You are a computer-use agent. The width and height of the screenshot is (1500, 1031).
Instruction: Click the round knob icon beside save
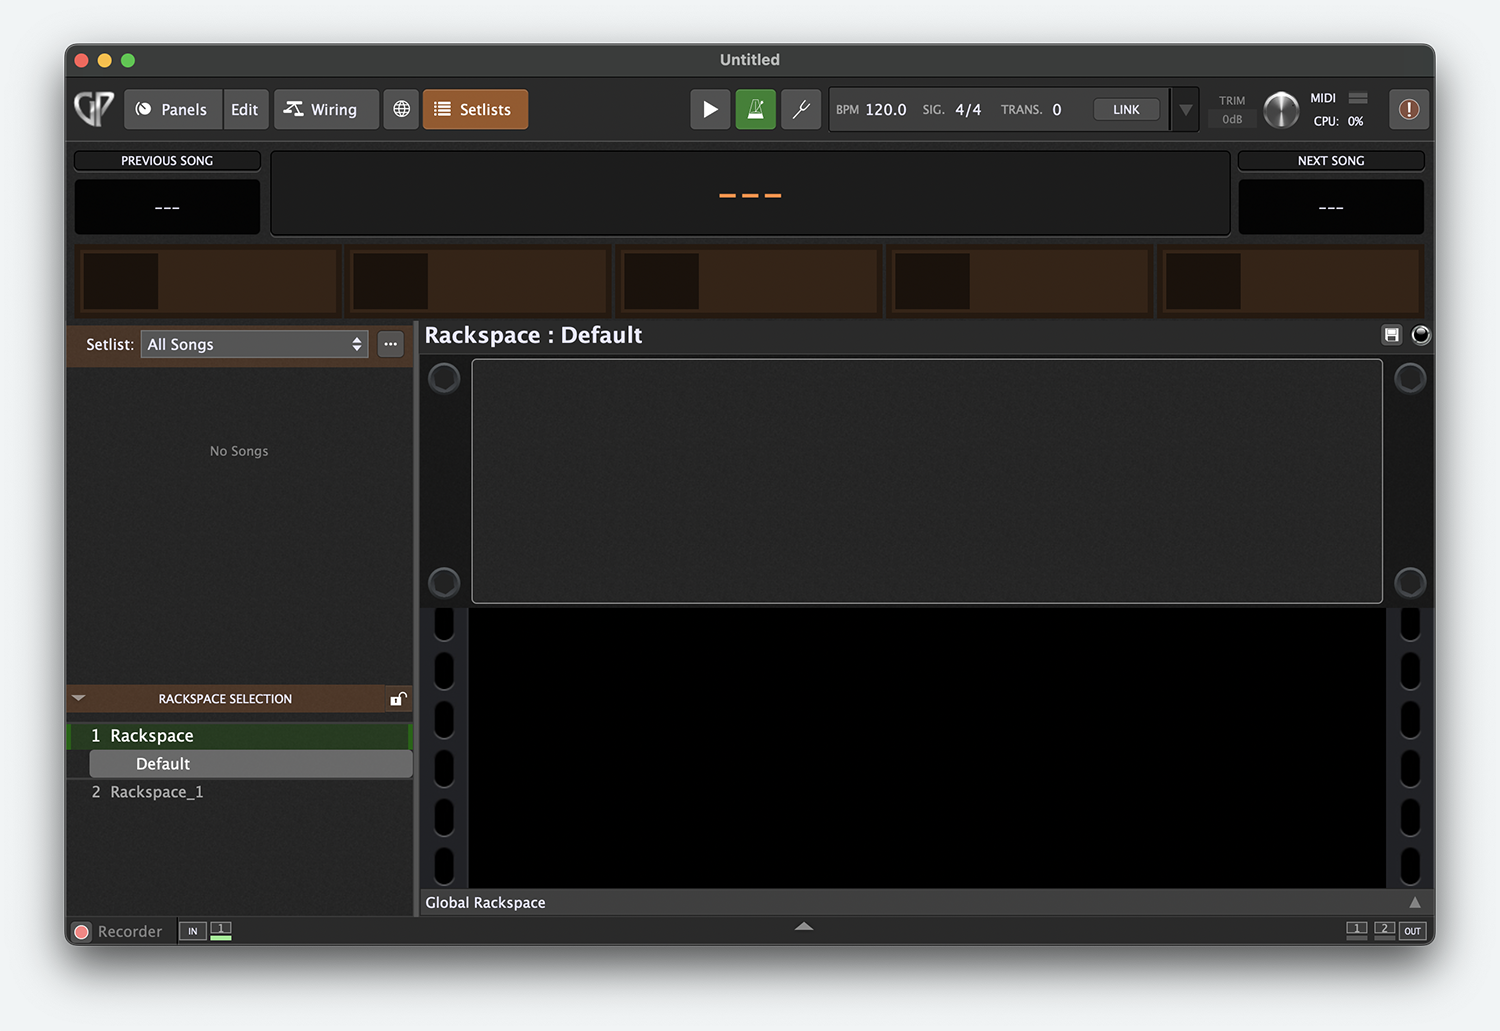pos(1420,335)
